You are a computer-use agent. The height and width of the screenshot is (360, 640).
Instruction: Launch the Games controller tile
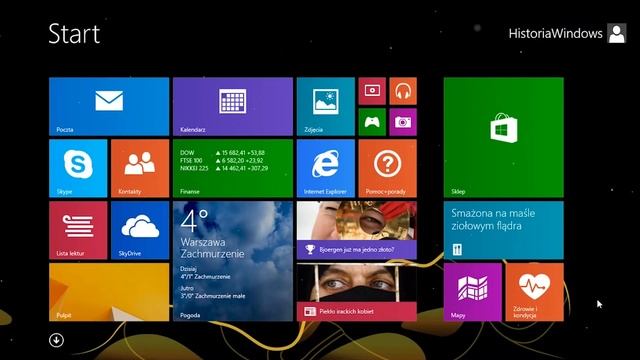pos(372,122)
